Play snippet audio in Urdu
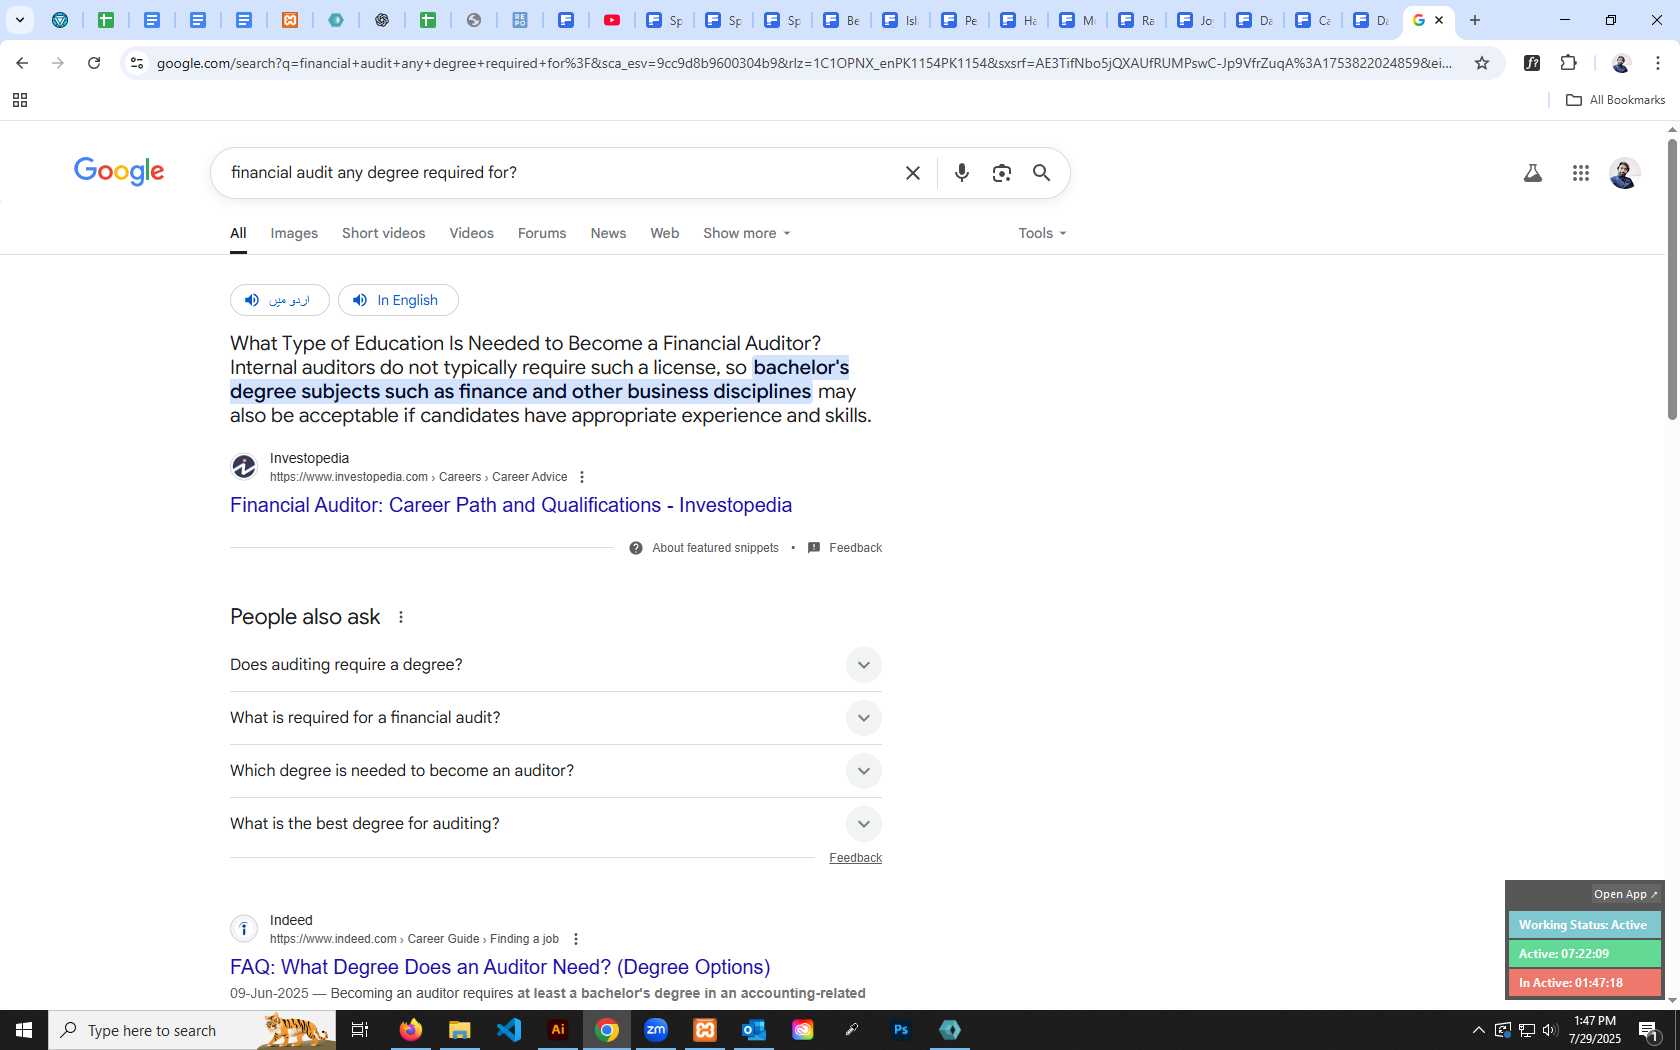Screen dimensions: 1680x1050 [279, 300]
